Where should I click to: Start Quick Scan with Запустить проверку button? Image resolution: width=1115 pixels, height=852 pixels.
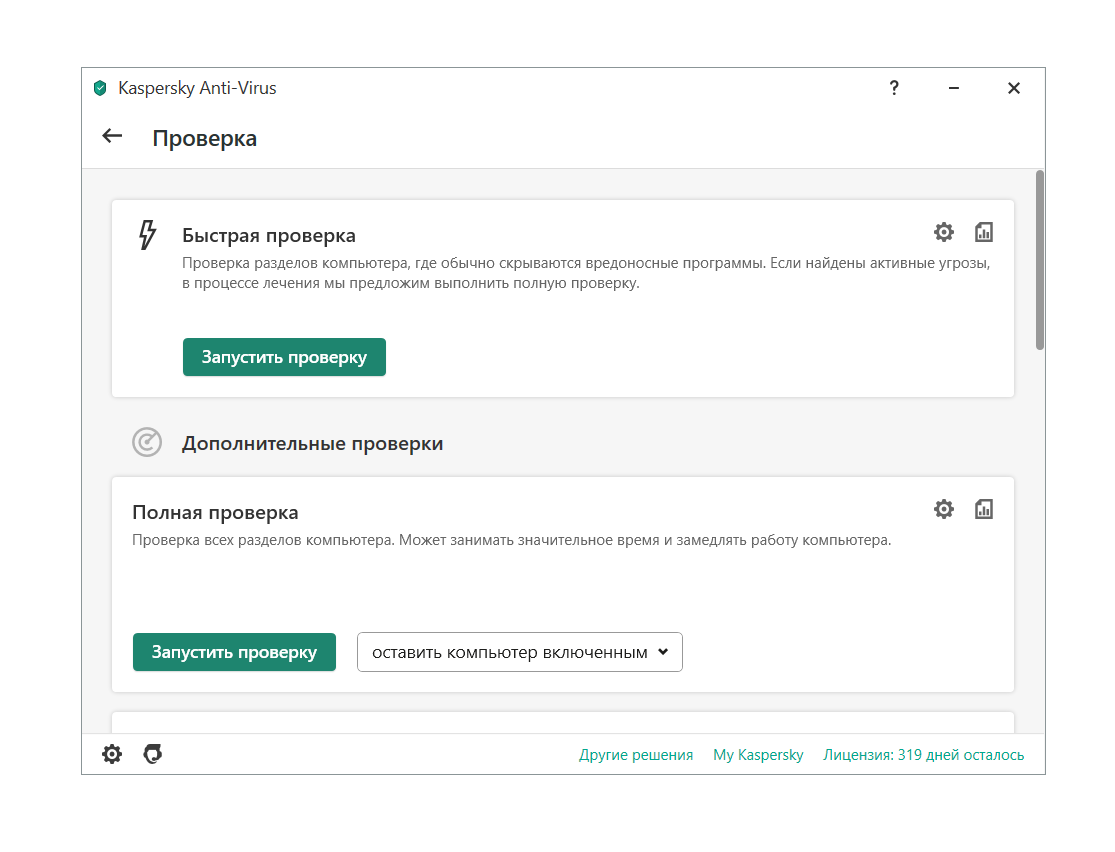click(284, 357)
